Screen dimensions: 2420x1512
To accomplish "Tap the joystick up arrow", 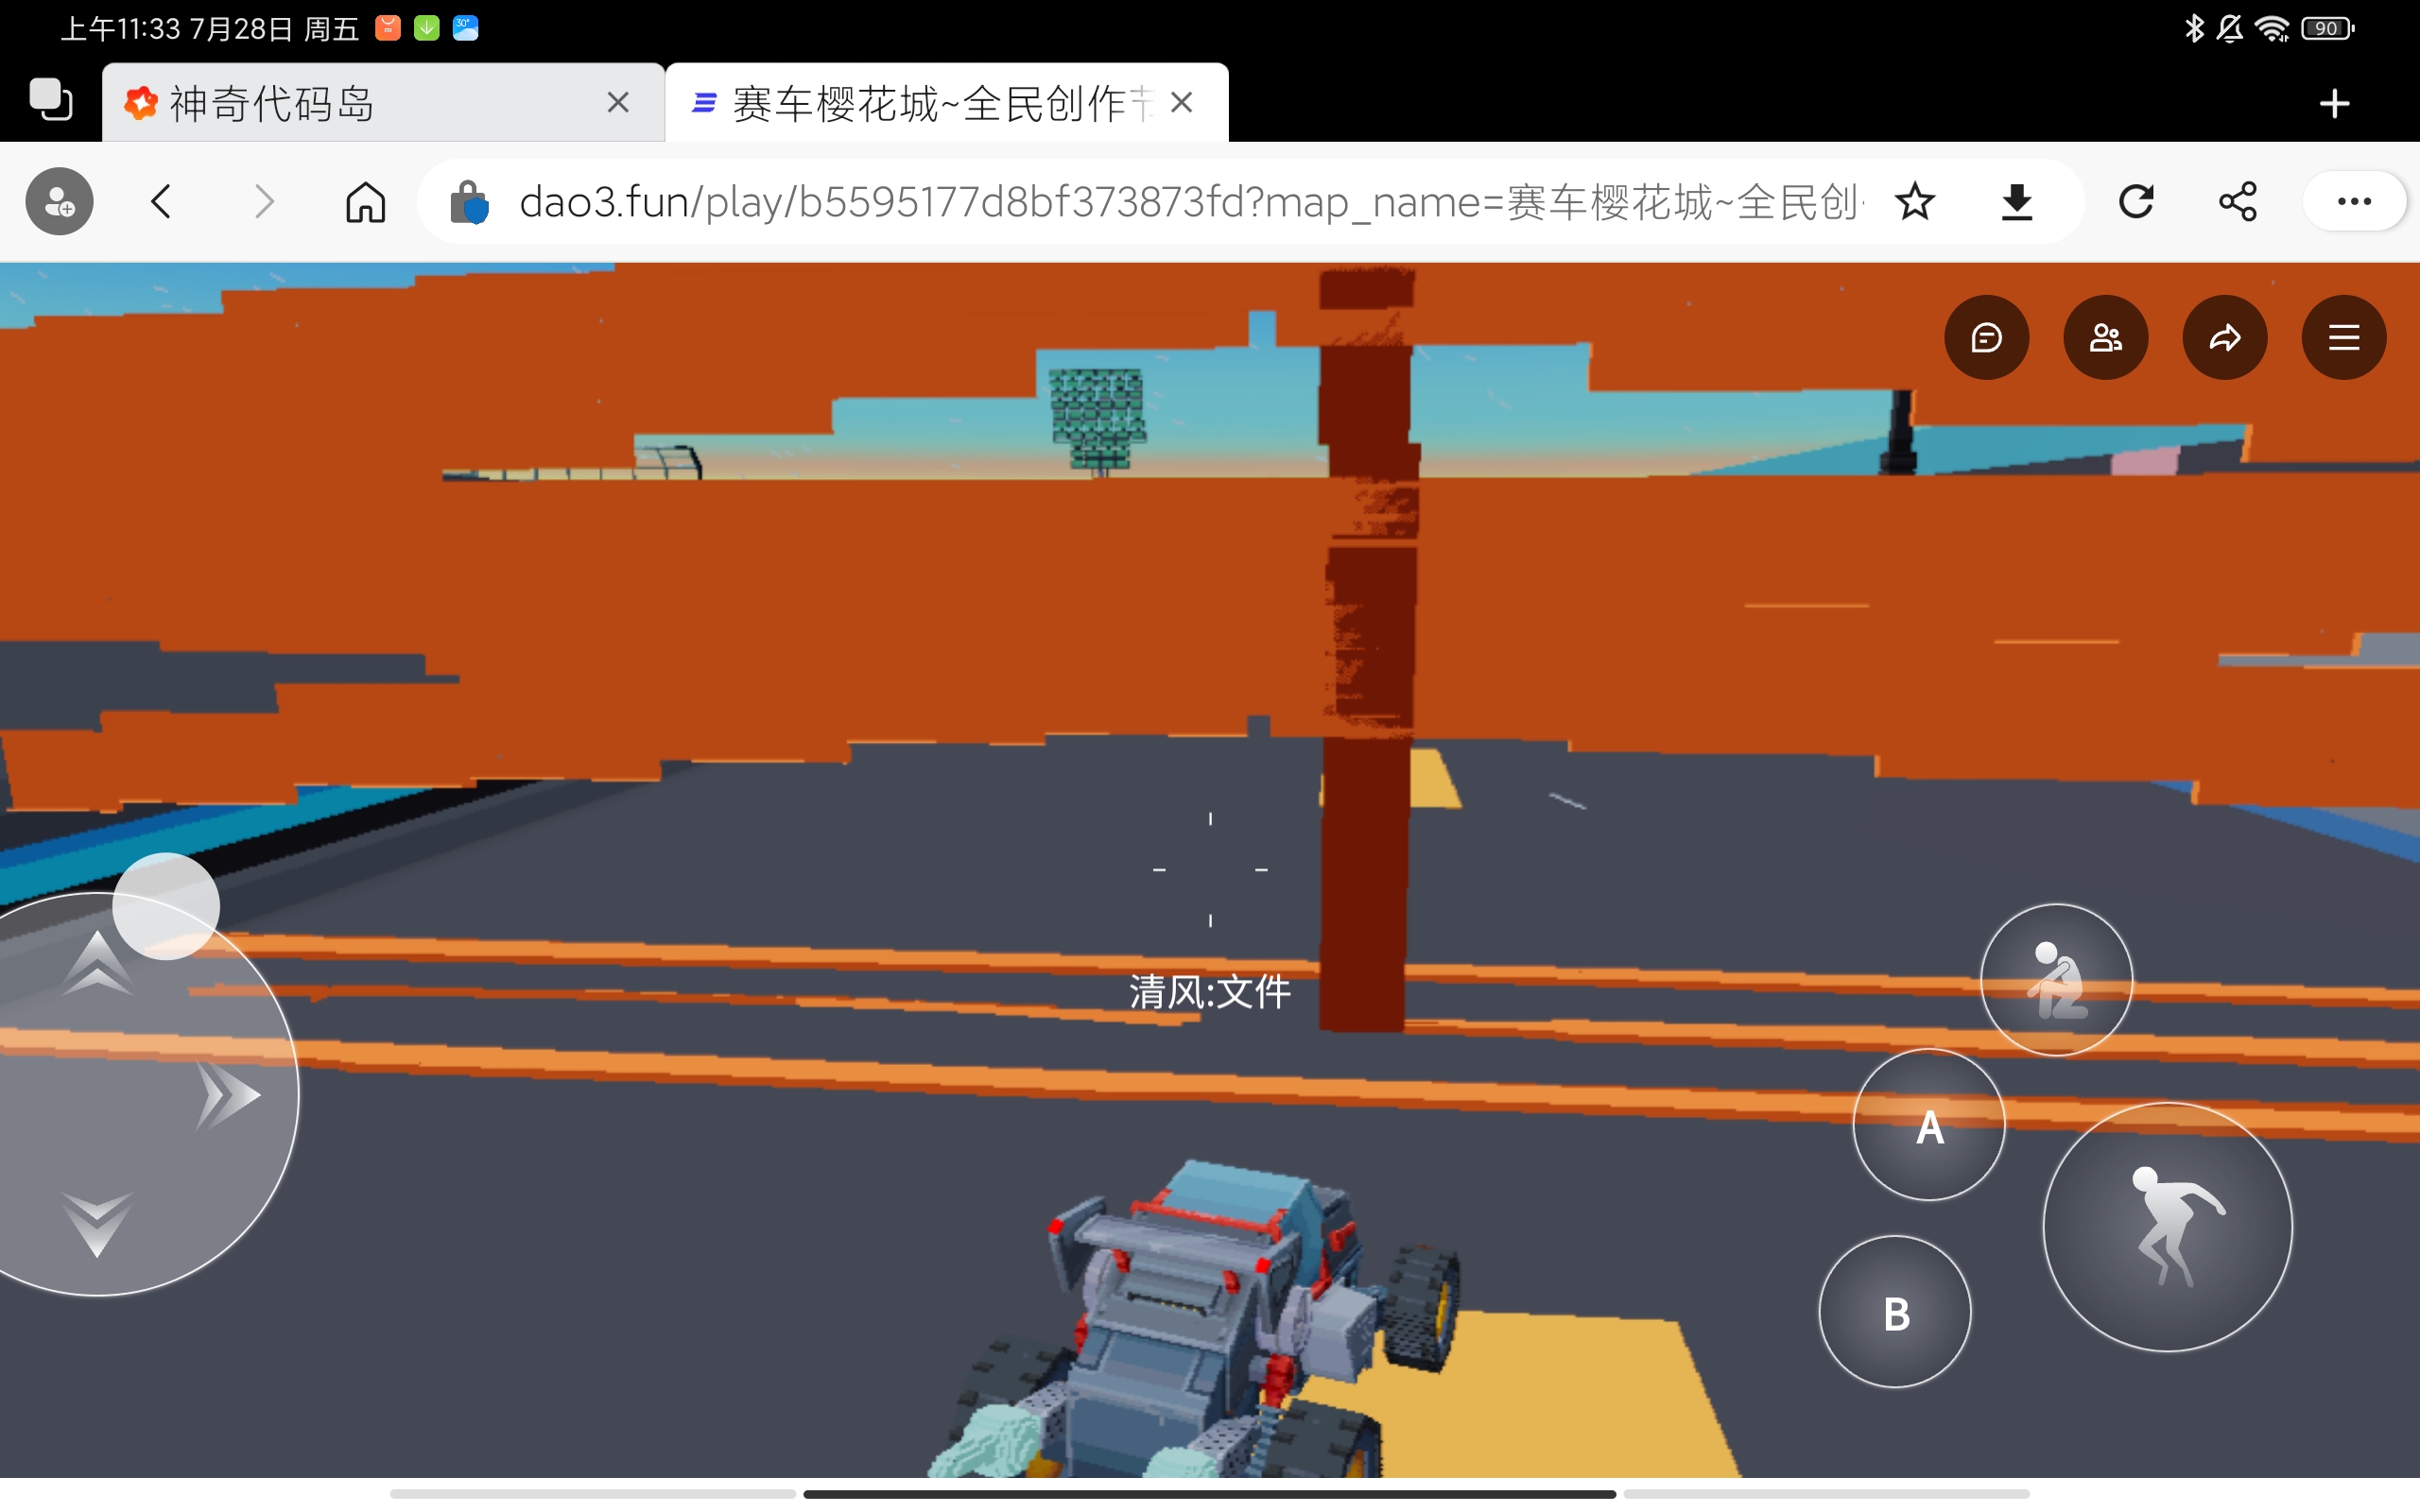I will [x=97, y=964].
